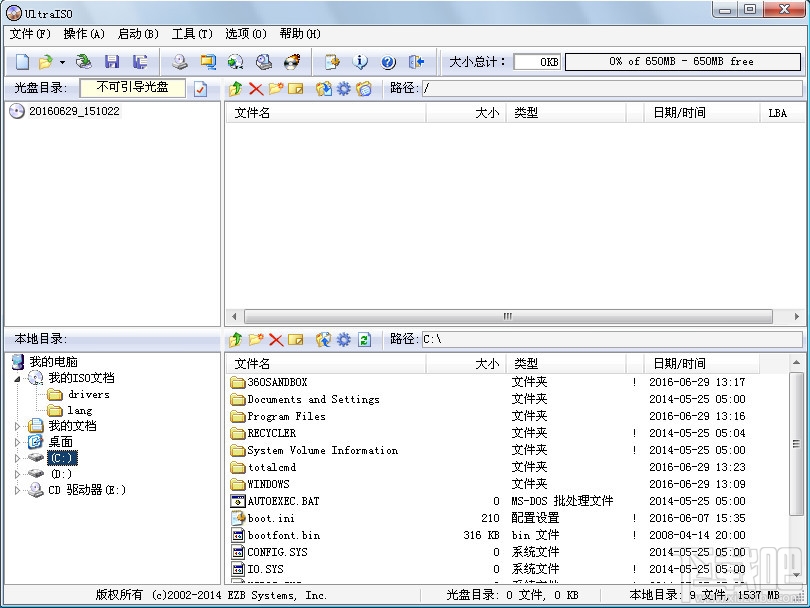The image size is (810, 608).
Task: Open the 启动(B) menu
Action: click(138, 34)
